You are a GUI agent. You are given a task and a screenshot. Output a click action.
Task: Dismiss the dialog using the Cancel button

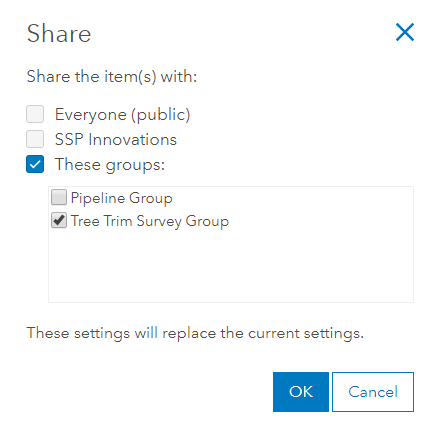click(373, 392)
